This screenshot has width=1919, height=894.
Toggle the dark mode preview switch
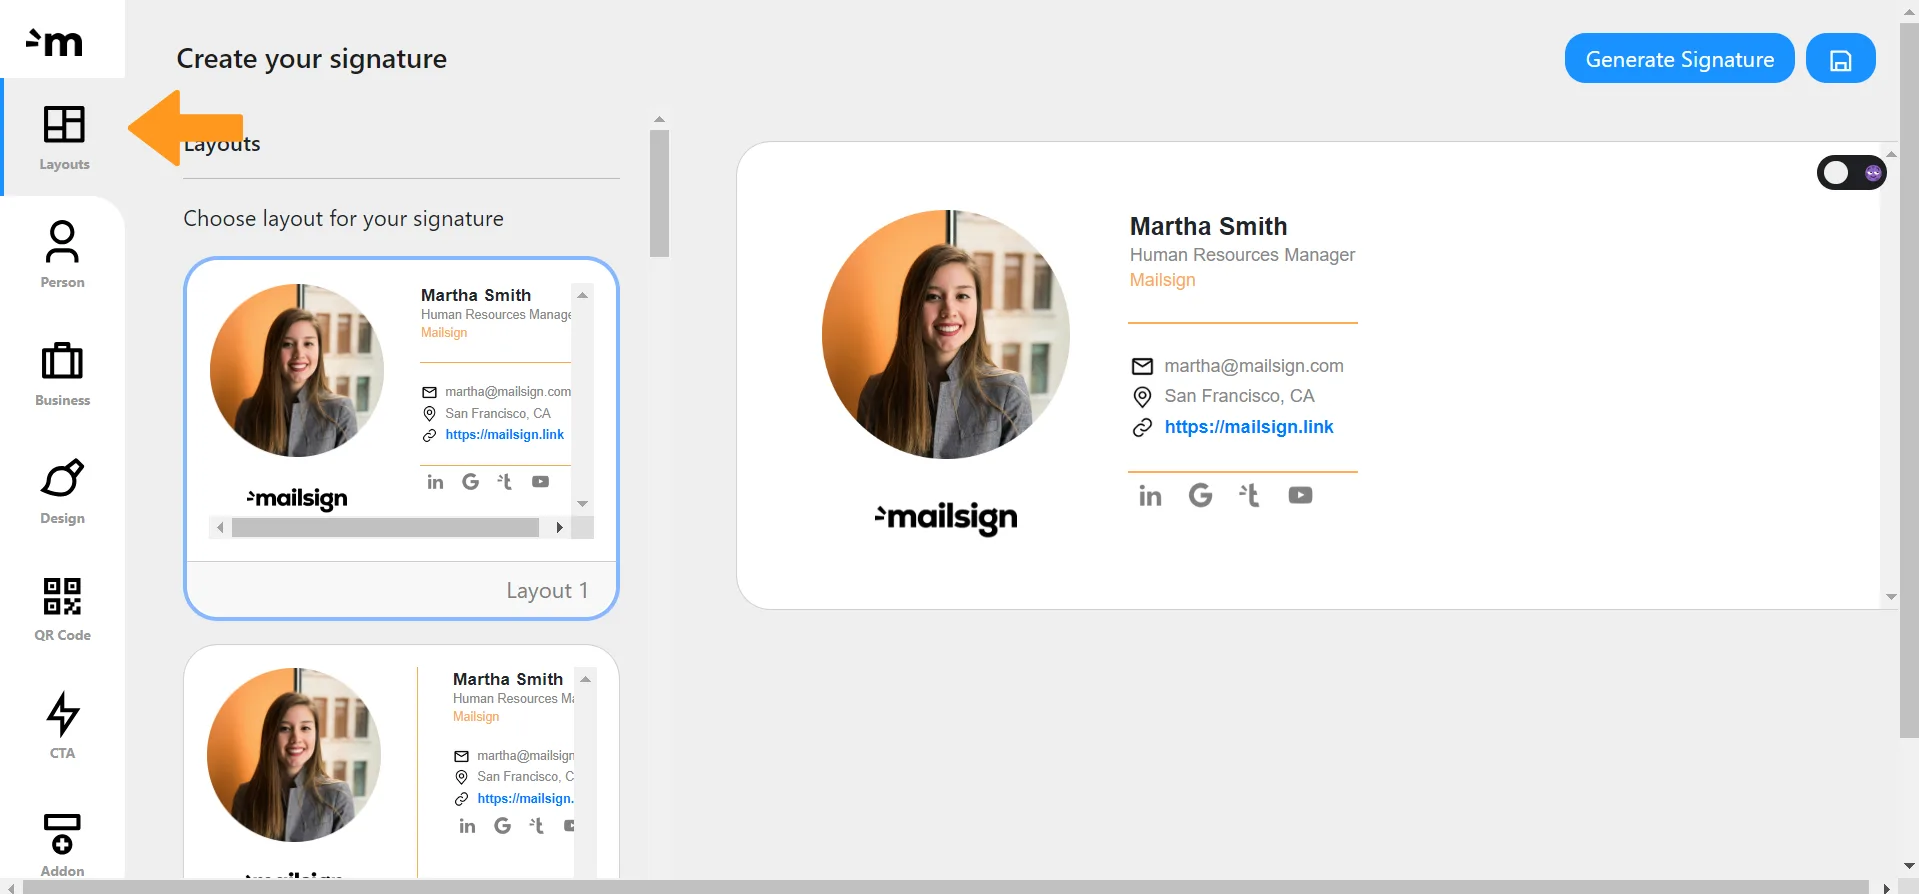coord(1852,173)
